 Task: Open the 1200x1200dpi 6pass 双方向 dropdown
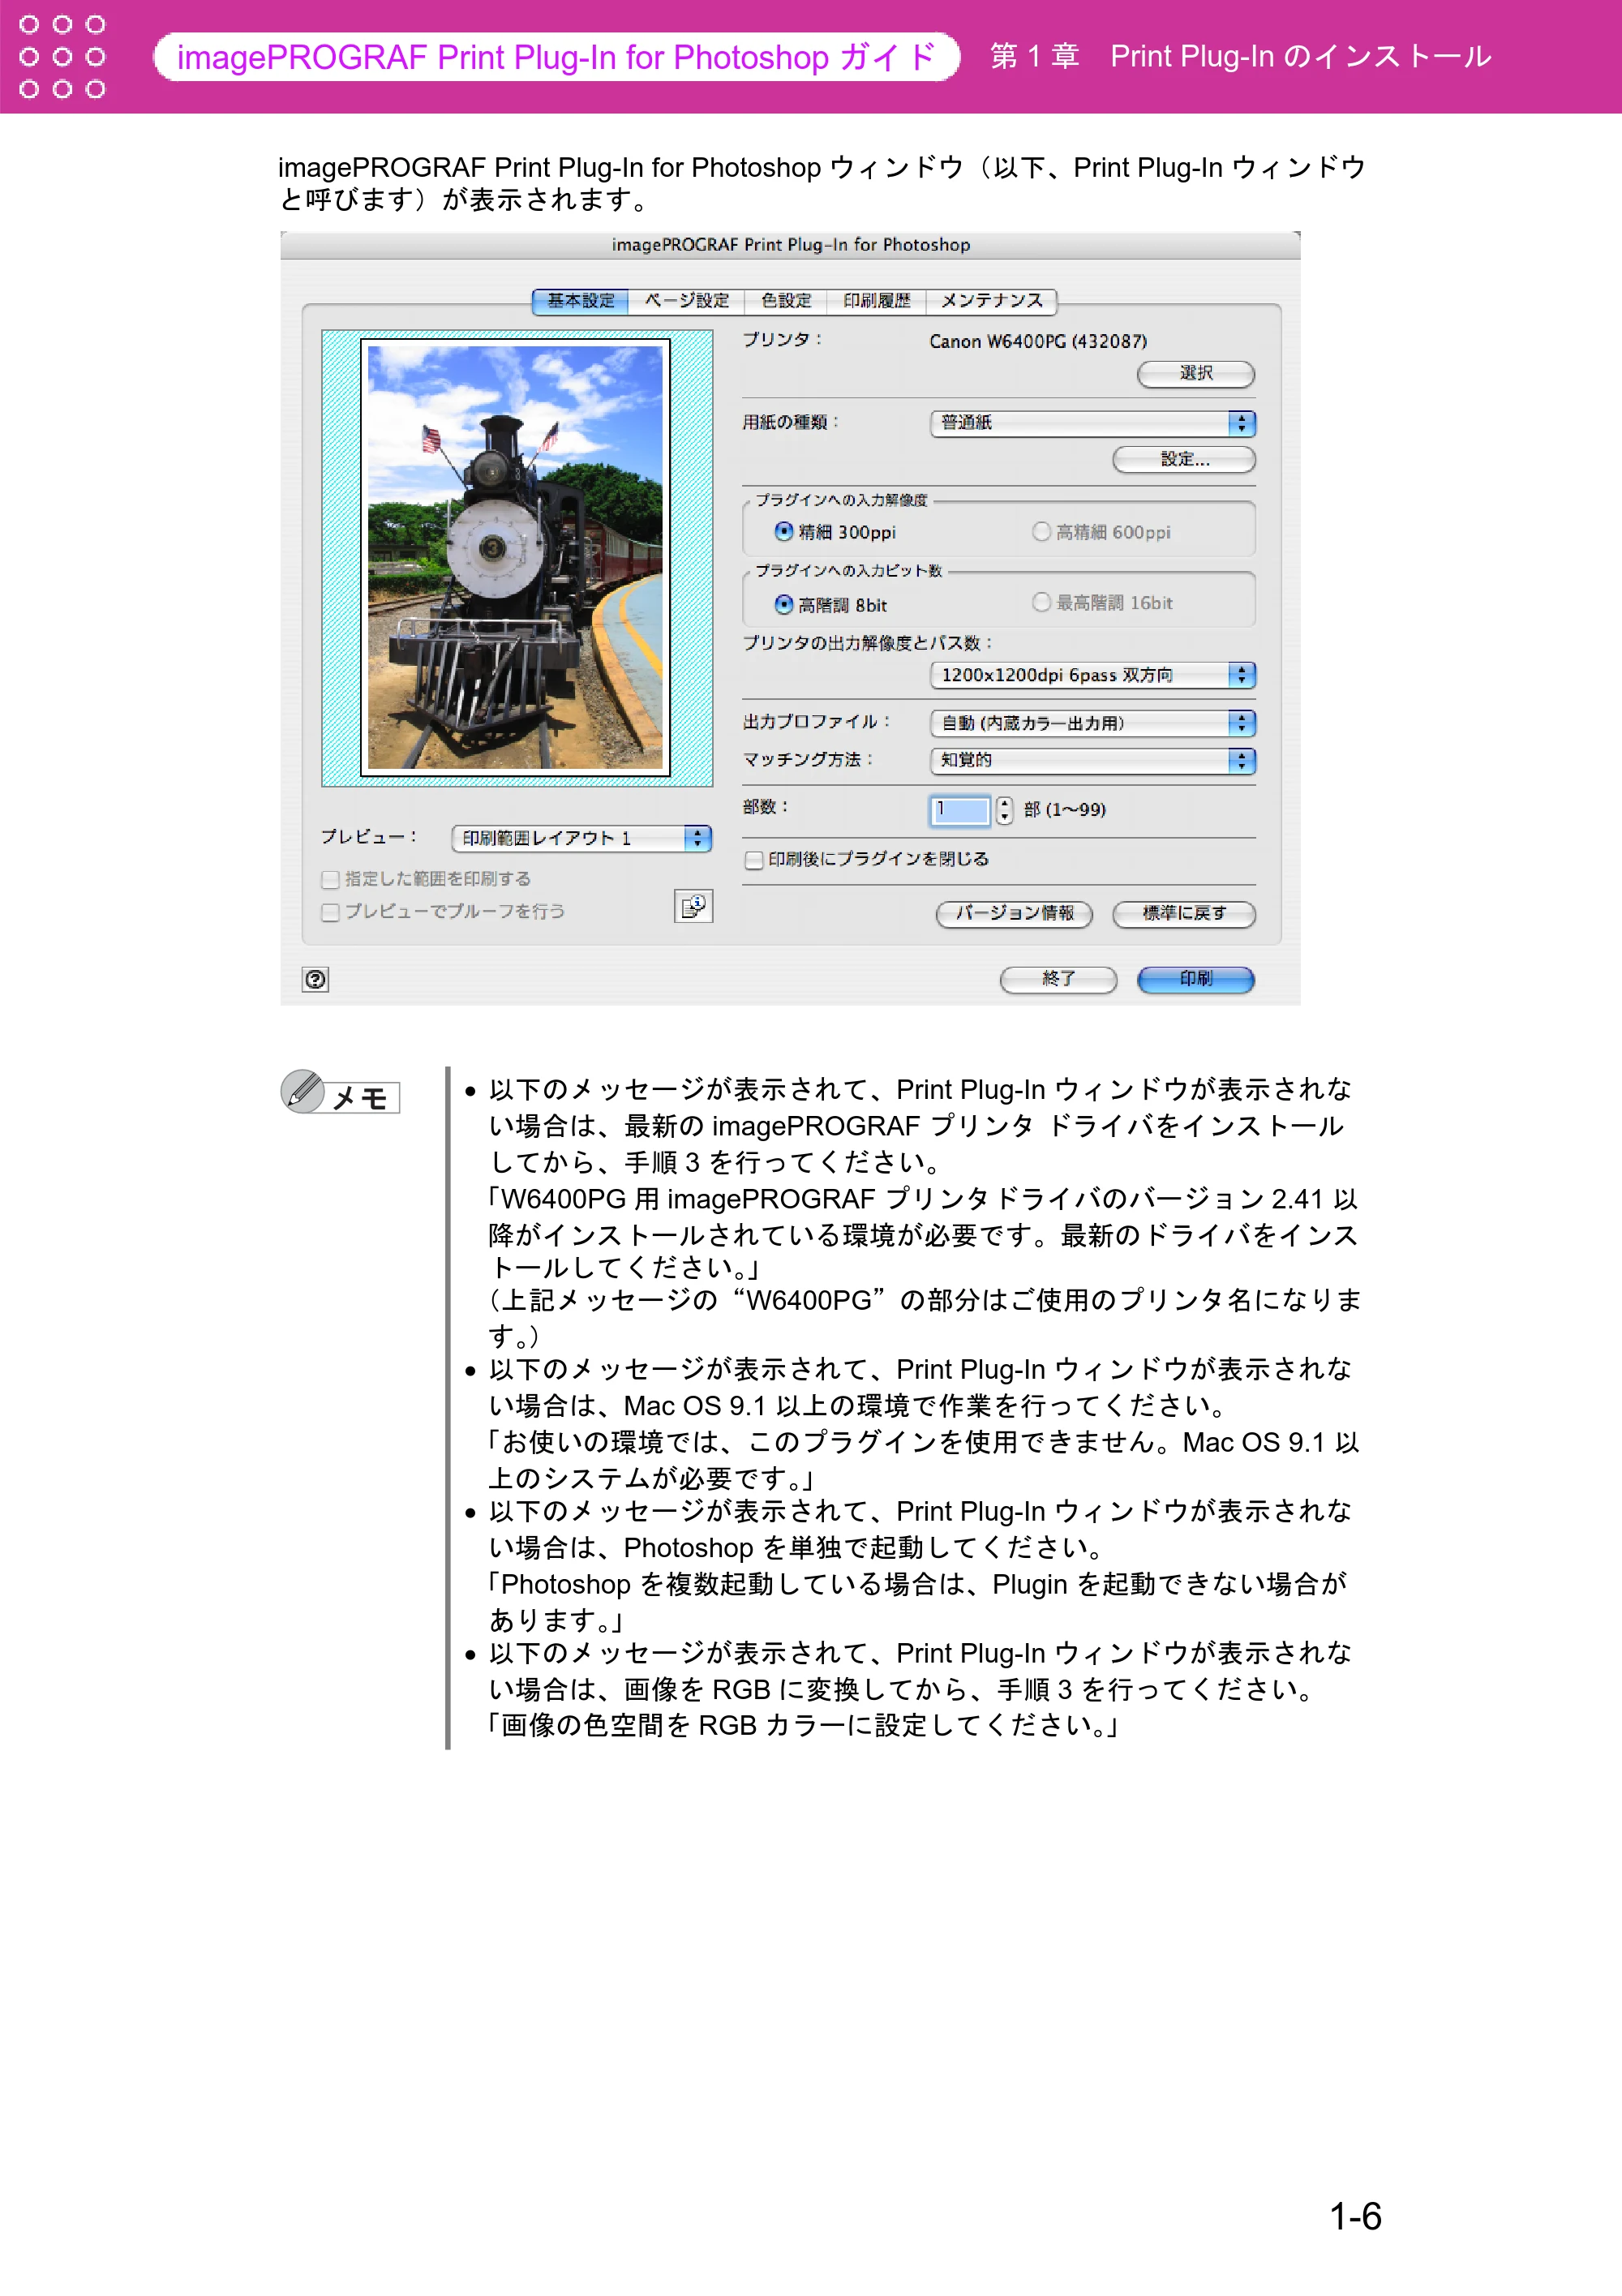1092,675
